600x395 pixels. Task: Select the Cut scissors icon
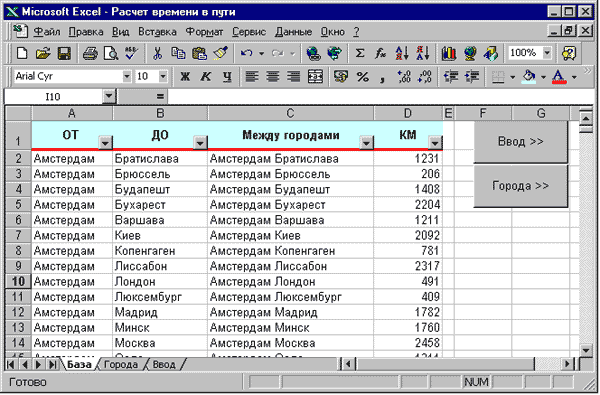click(157, 54)
